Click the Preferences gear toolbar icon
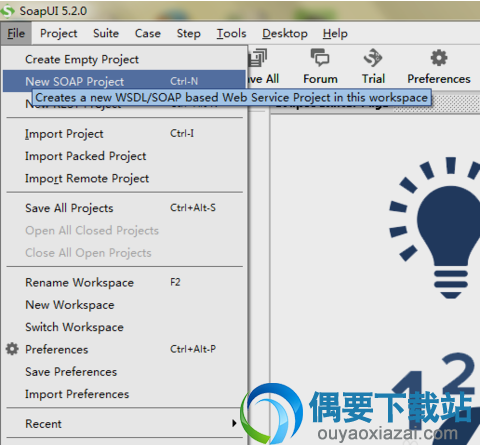Screen dimensions: 483x445 click(x=439, y=58)
